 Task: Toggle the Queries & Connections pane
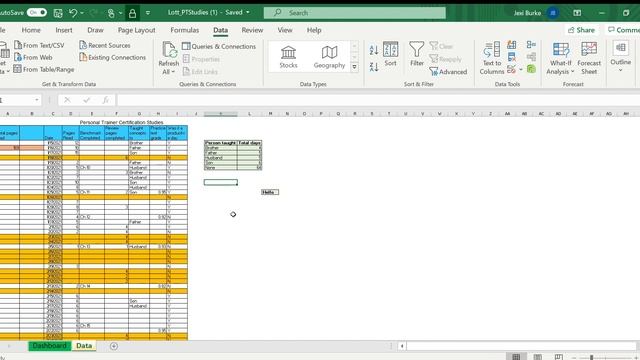[219, 47]
